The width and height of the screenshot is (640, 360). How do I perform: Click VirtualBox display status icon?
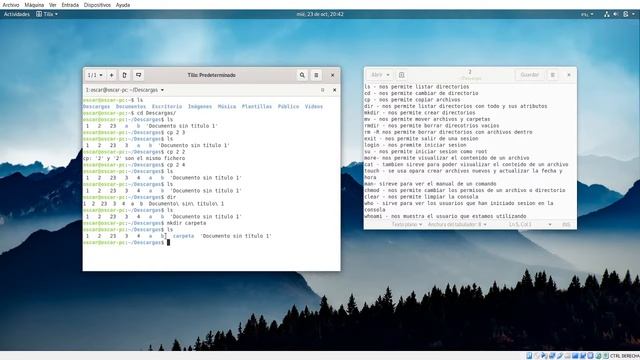click(575, 356)
